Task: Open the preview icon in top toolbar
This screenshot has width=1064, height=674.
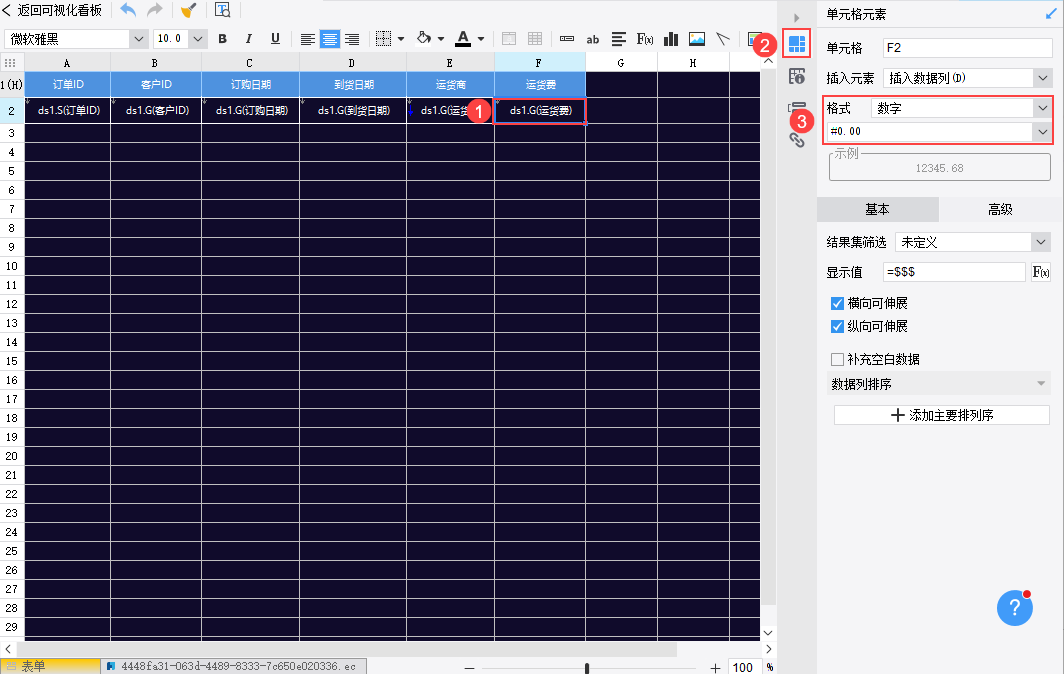Action: [223, 10]
